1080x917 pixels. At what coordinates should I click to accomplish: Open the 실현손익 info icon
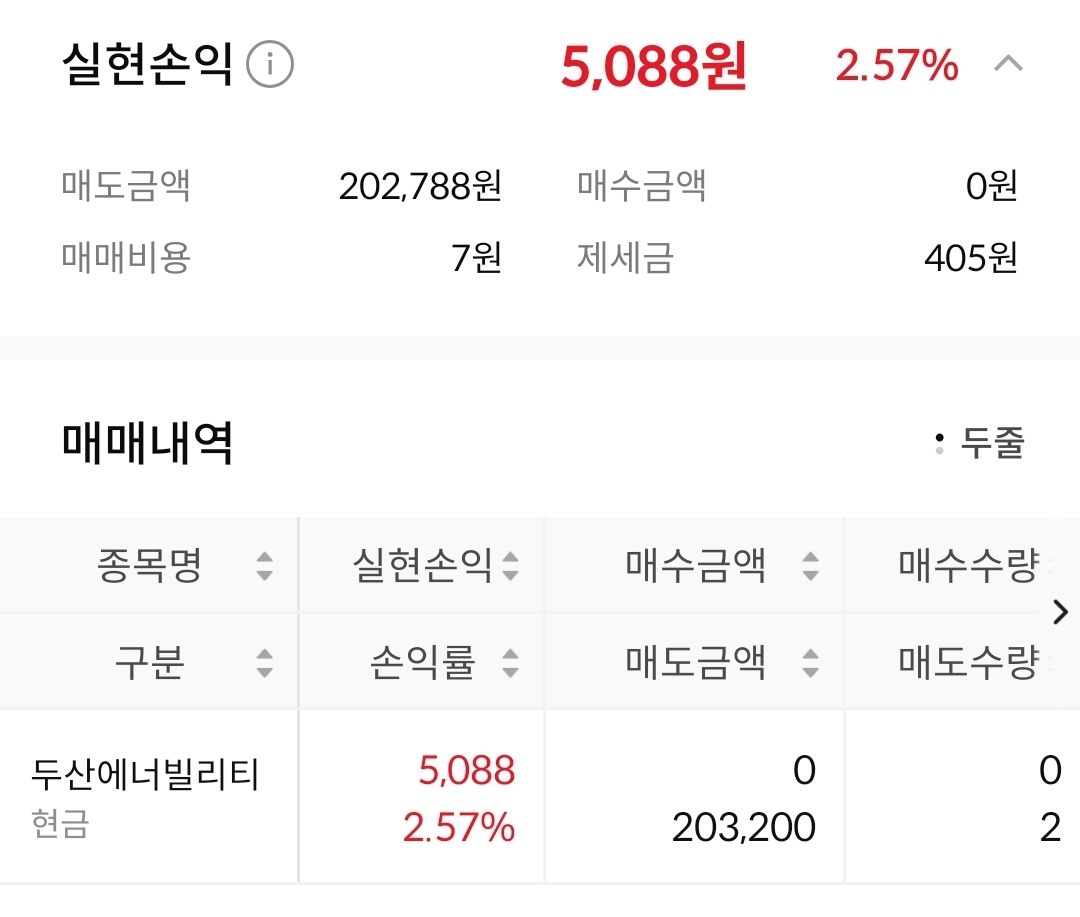pyautogui.click(x=269, y=66)
